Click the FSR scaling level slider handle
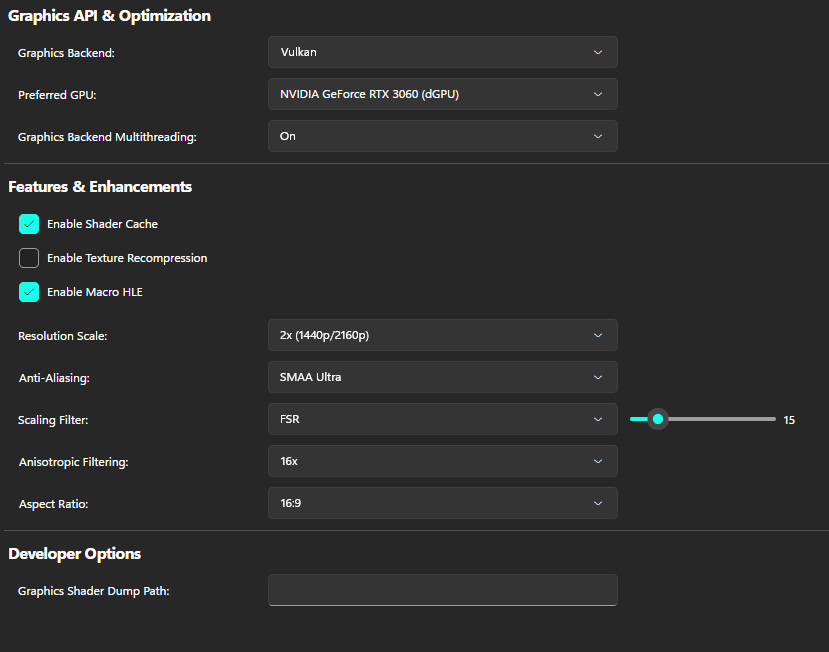 [x=657, y=419]
